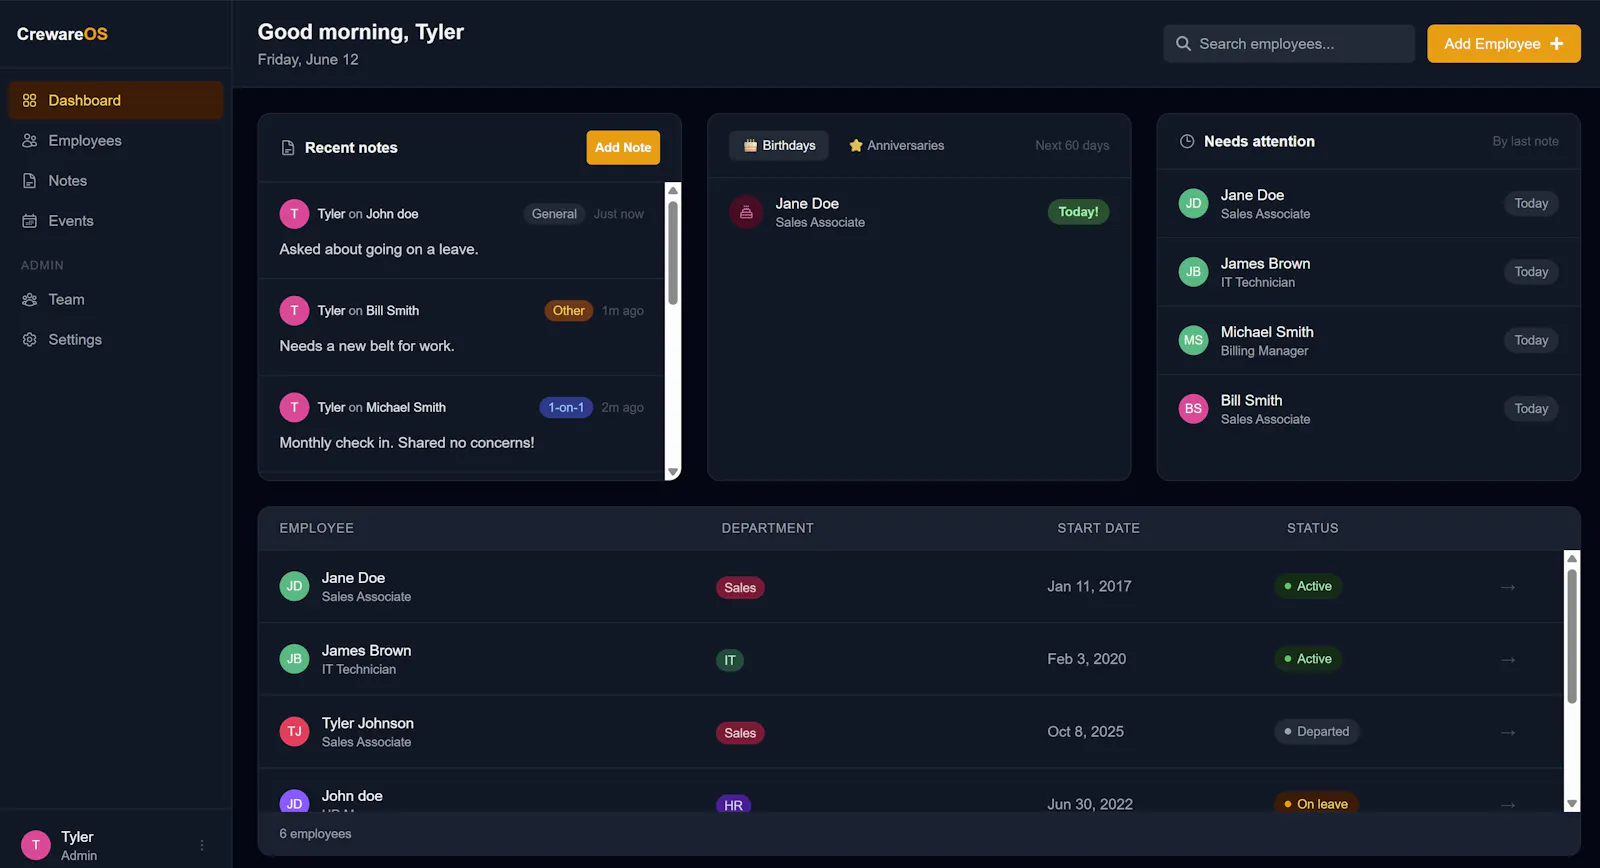The width and height of the screenshot is (1600, 868).
Task: Click the '6 employees' count text
Action: click(x=316, y=834)
